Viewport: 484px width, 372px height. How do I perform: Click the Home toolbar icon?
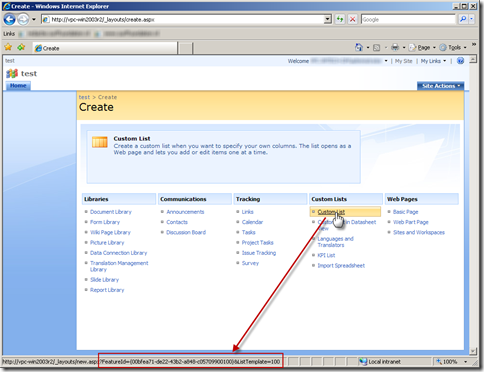pyautogui.click(x=358, y=47)
